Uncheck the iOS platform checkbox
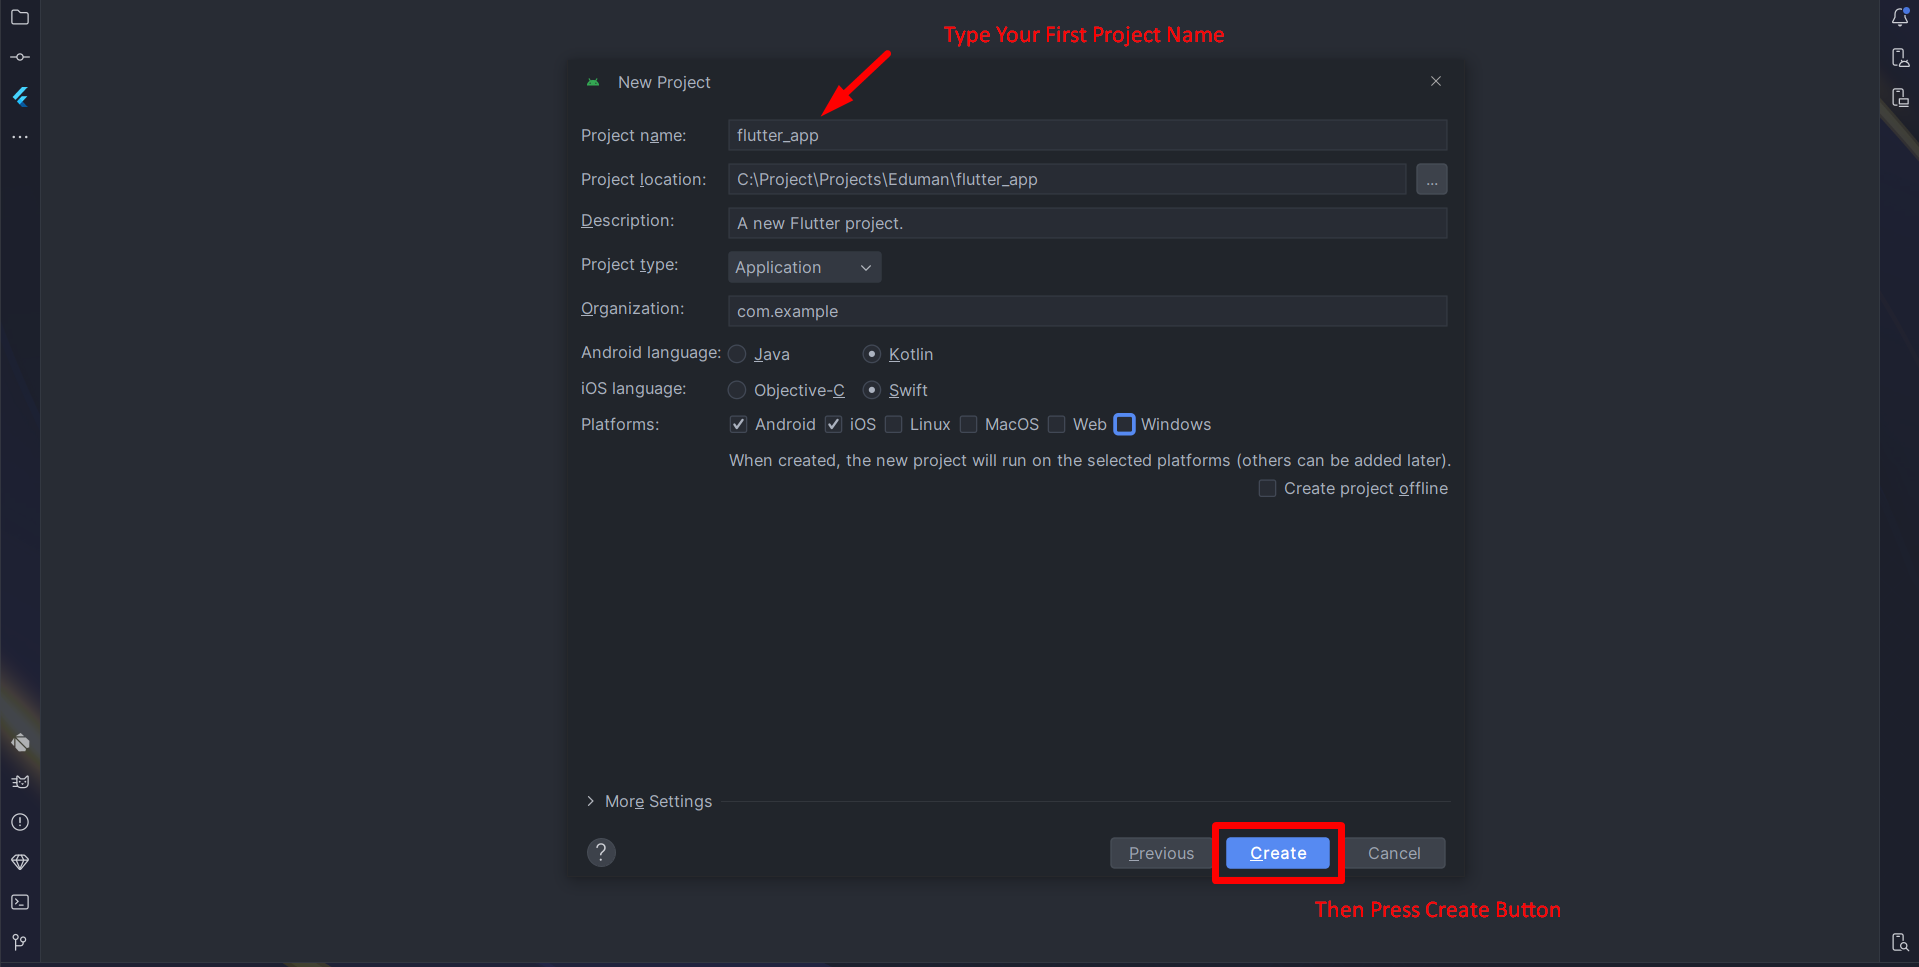The image size is (1919, 967). (833, 424)
